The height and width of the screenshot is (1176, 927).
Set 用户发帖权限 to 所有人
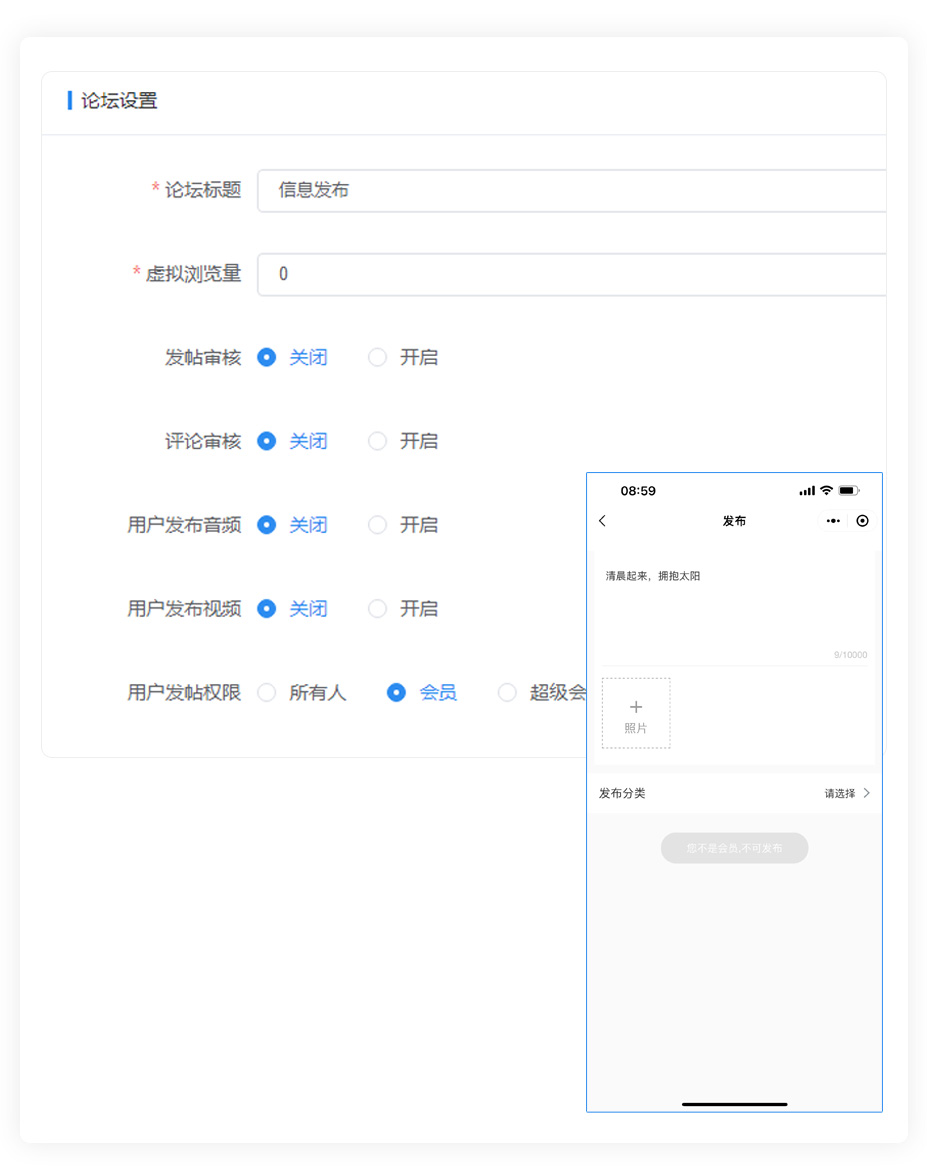click(267, 693)
